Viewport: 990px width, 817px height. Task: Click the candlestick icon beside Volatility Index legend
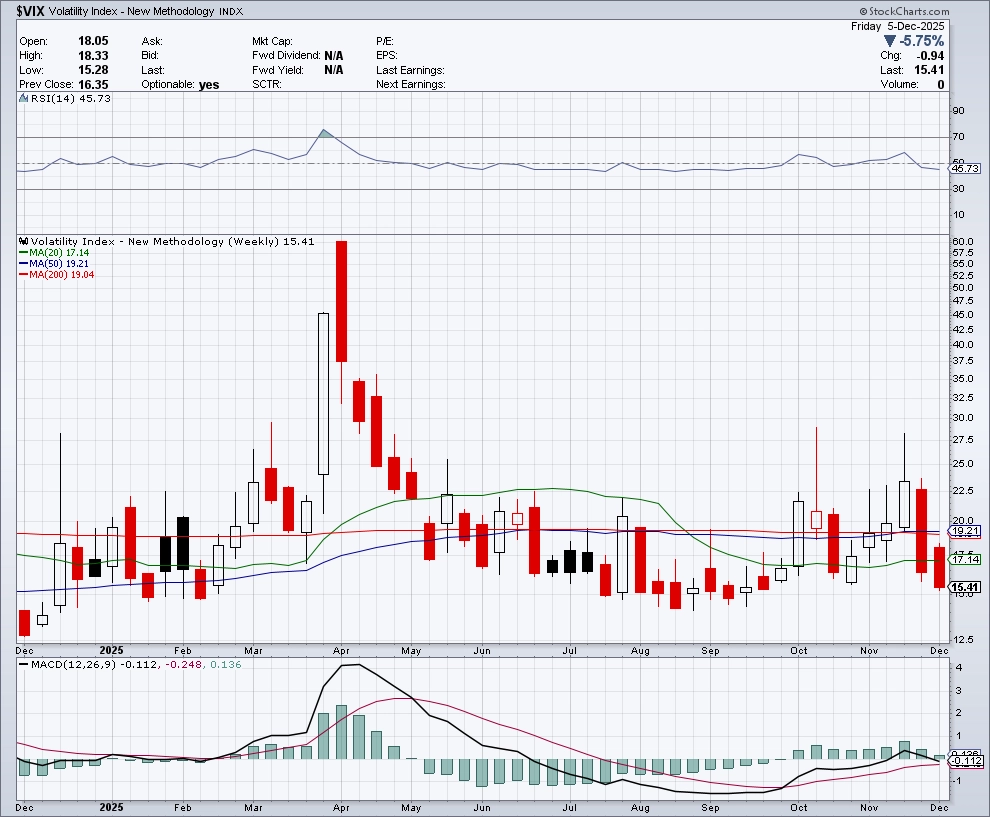pos(24,242)
